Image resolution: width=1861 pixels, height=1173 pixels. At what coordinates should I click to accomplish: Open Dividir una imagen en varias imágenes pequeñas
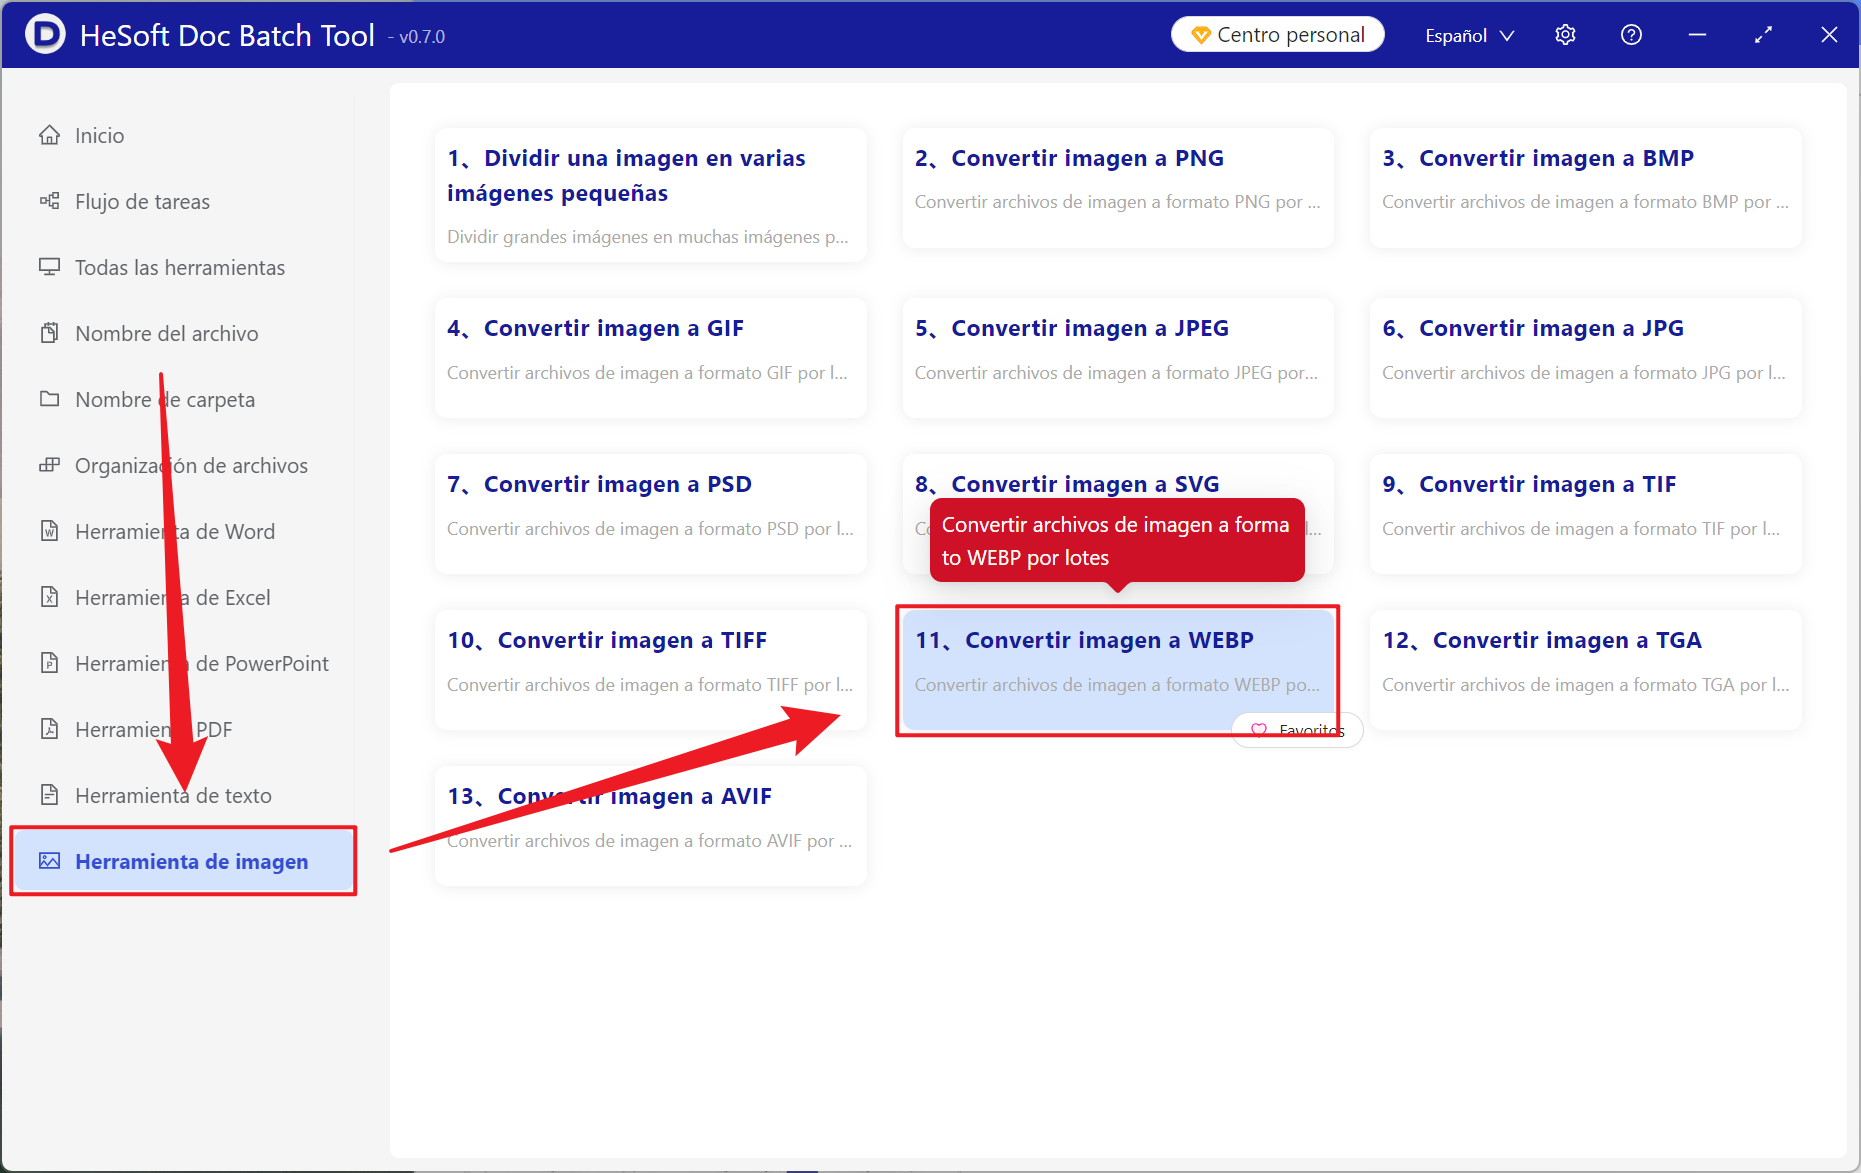(651, 195)
